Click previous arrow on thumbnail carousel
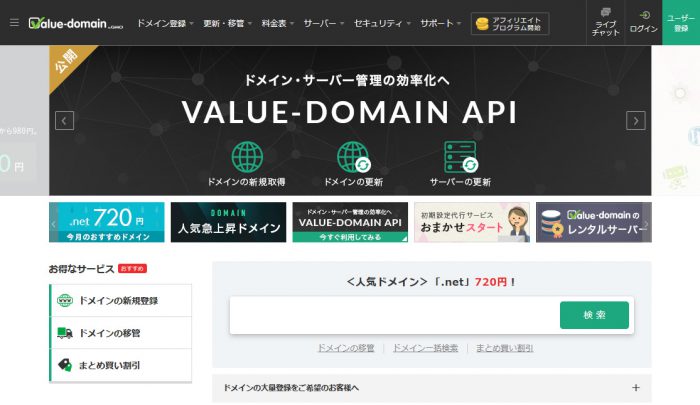Image resolution: width=700 pixels, height=405 pixels. point(53,224)
